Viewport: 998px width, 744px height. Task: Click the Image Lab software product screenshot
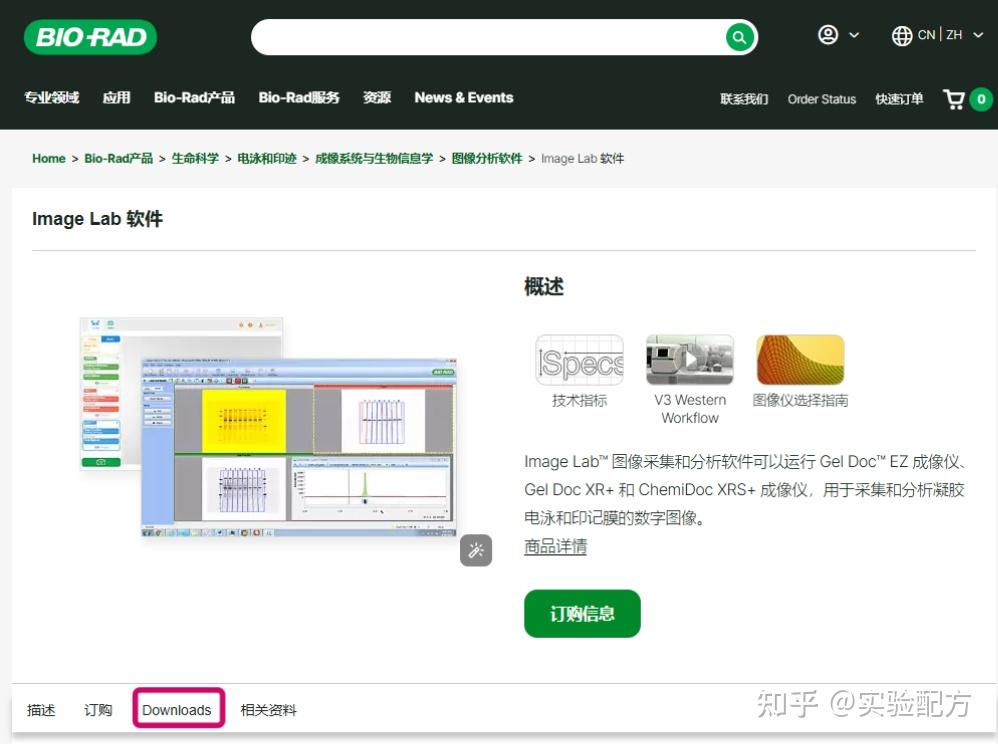pyautogui.click(x=268, y=427)
